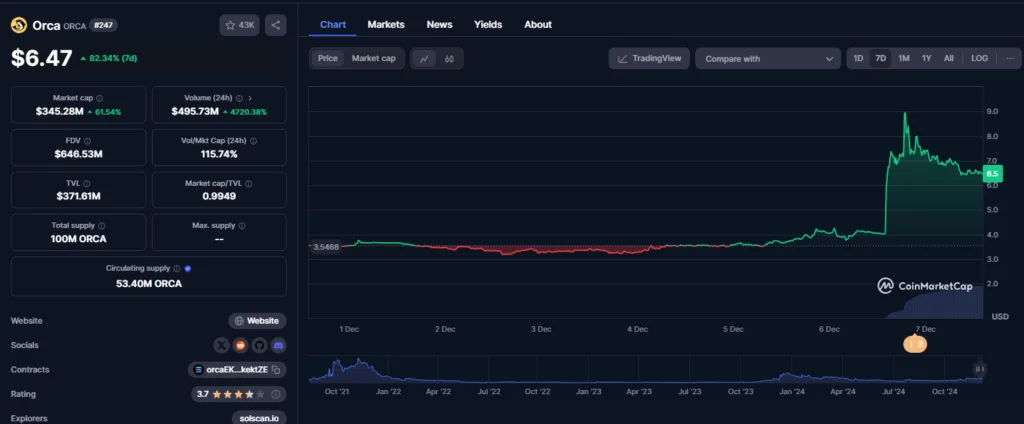Screen dimensions: 1024x424
Task: Click the 115.74% Vol/Mkt Cap value
Action: tap(219, 154)
